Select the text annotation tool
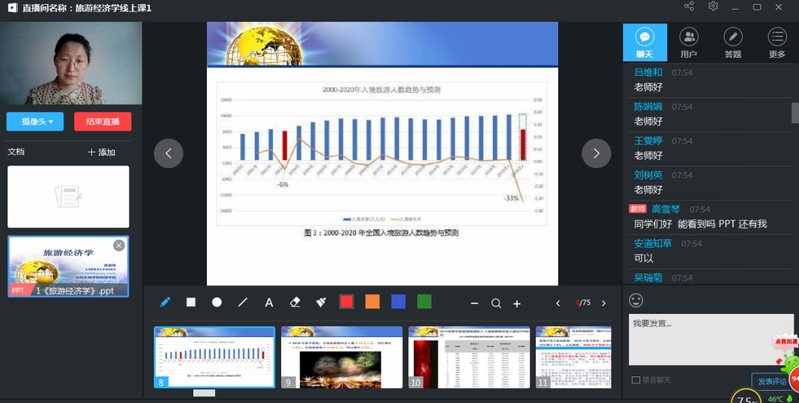 pos(269,302)
